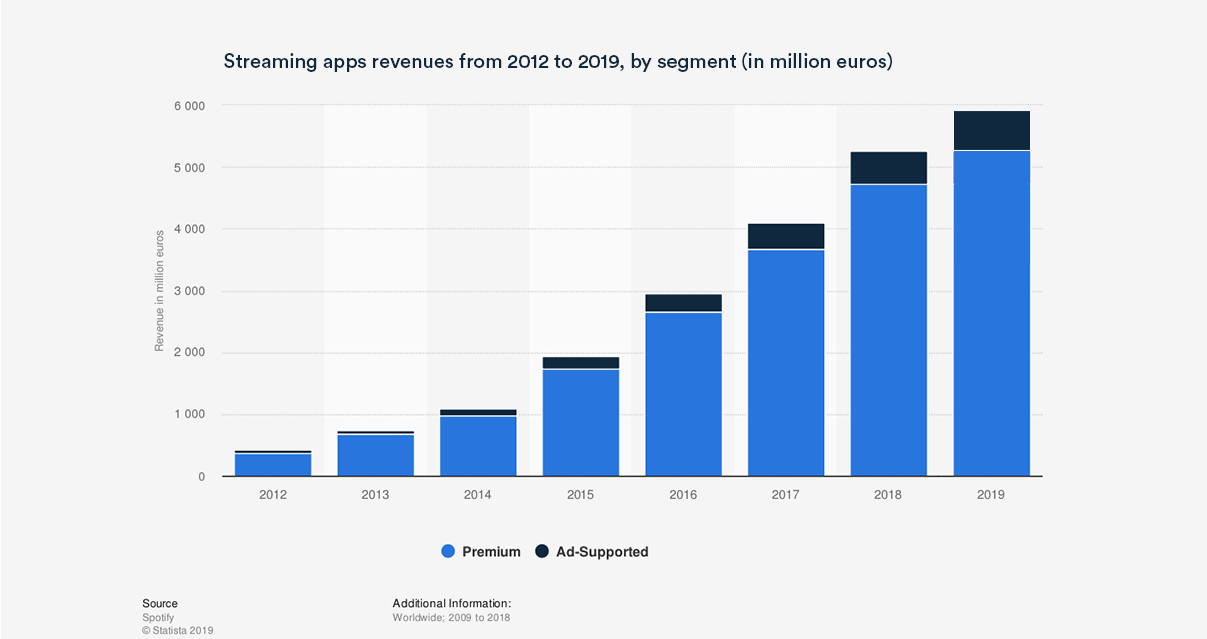
Task: Click the 2018 x-axis label
Action: tap(889, 495)
